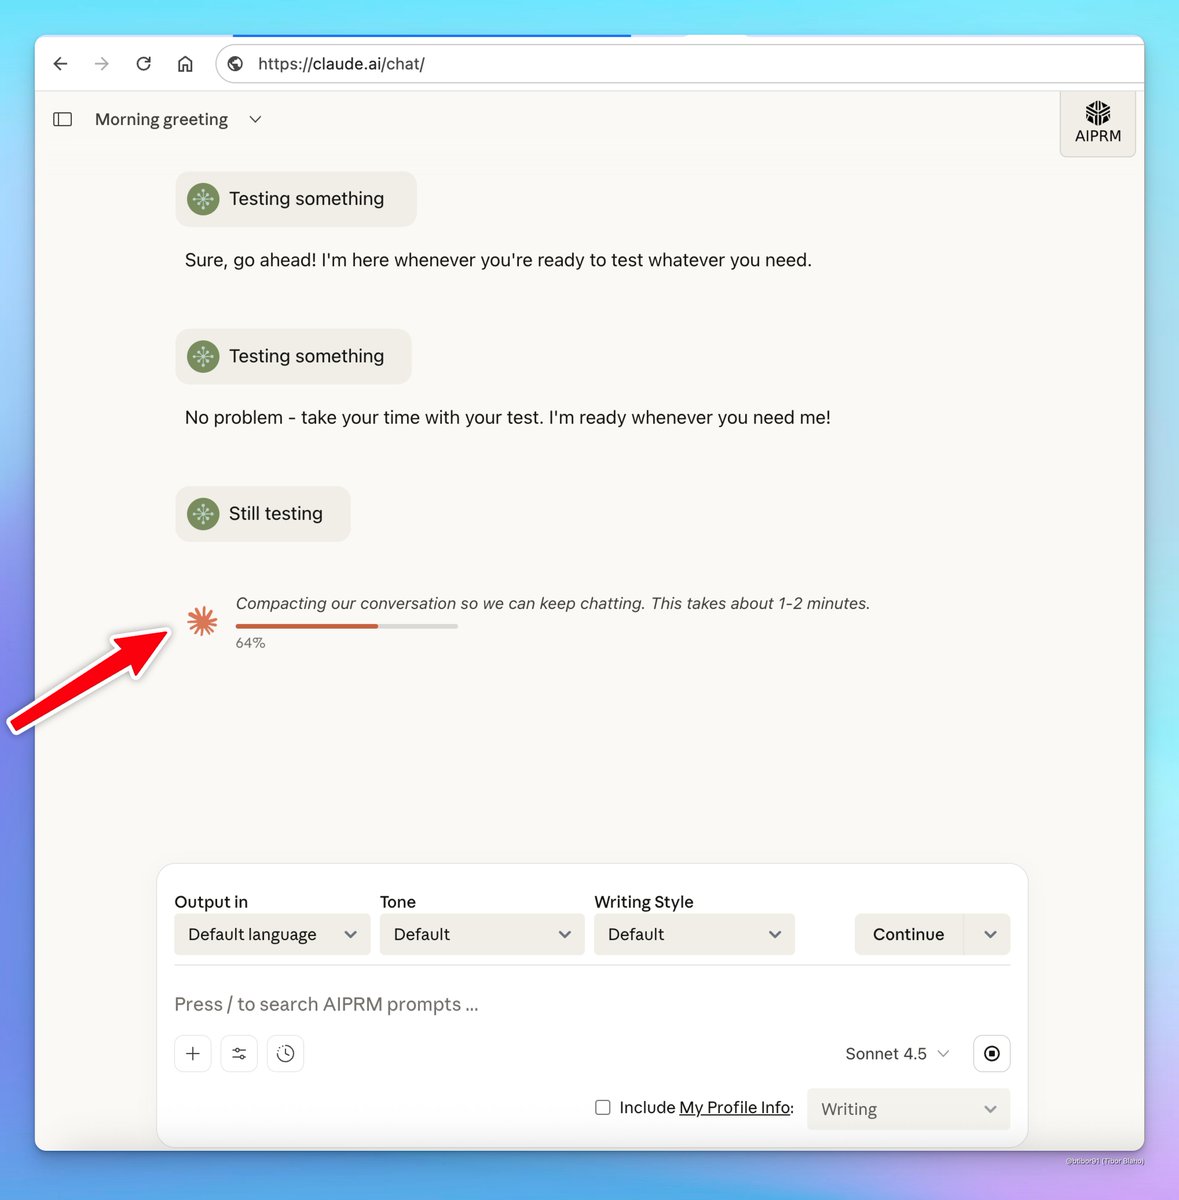Reload the page with the refresh icon

click(x=144, y=64)
